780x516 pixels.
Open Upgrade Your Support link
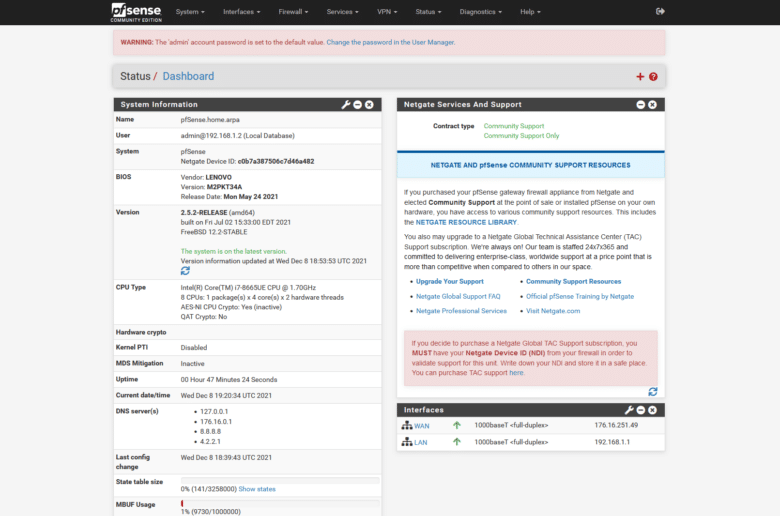point(450,282)
